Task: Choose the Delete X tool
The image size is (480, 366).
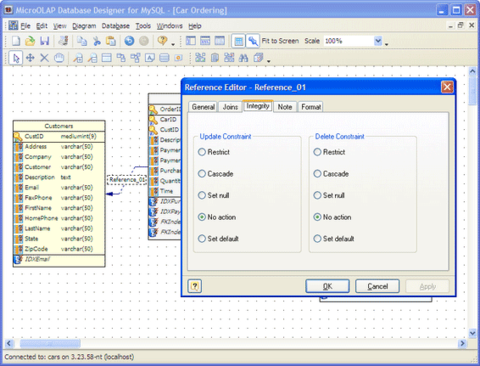Action: [x=44, y=58]
